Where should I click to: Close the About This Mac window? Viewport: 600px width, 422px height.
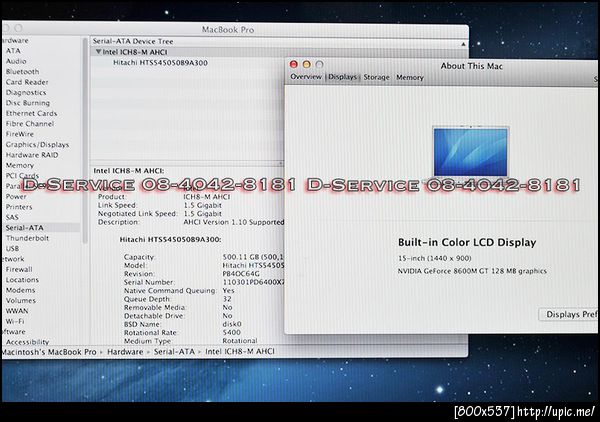[x=293, y=64]
